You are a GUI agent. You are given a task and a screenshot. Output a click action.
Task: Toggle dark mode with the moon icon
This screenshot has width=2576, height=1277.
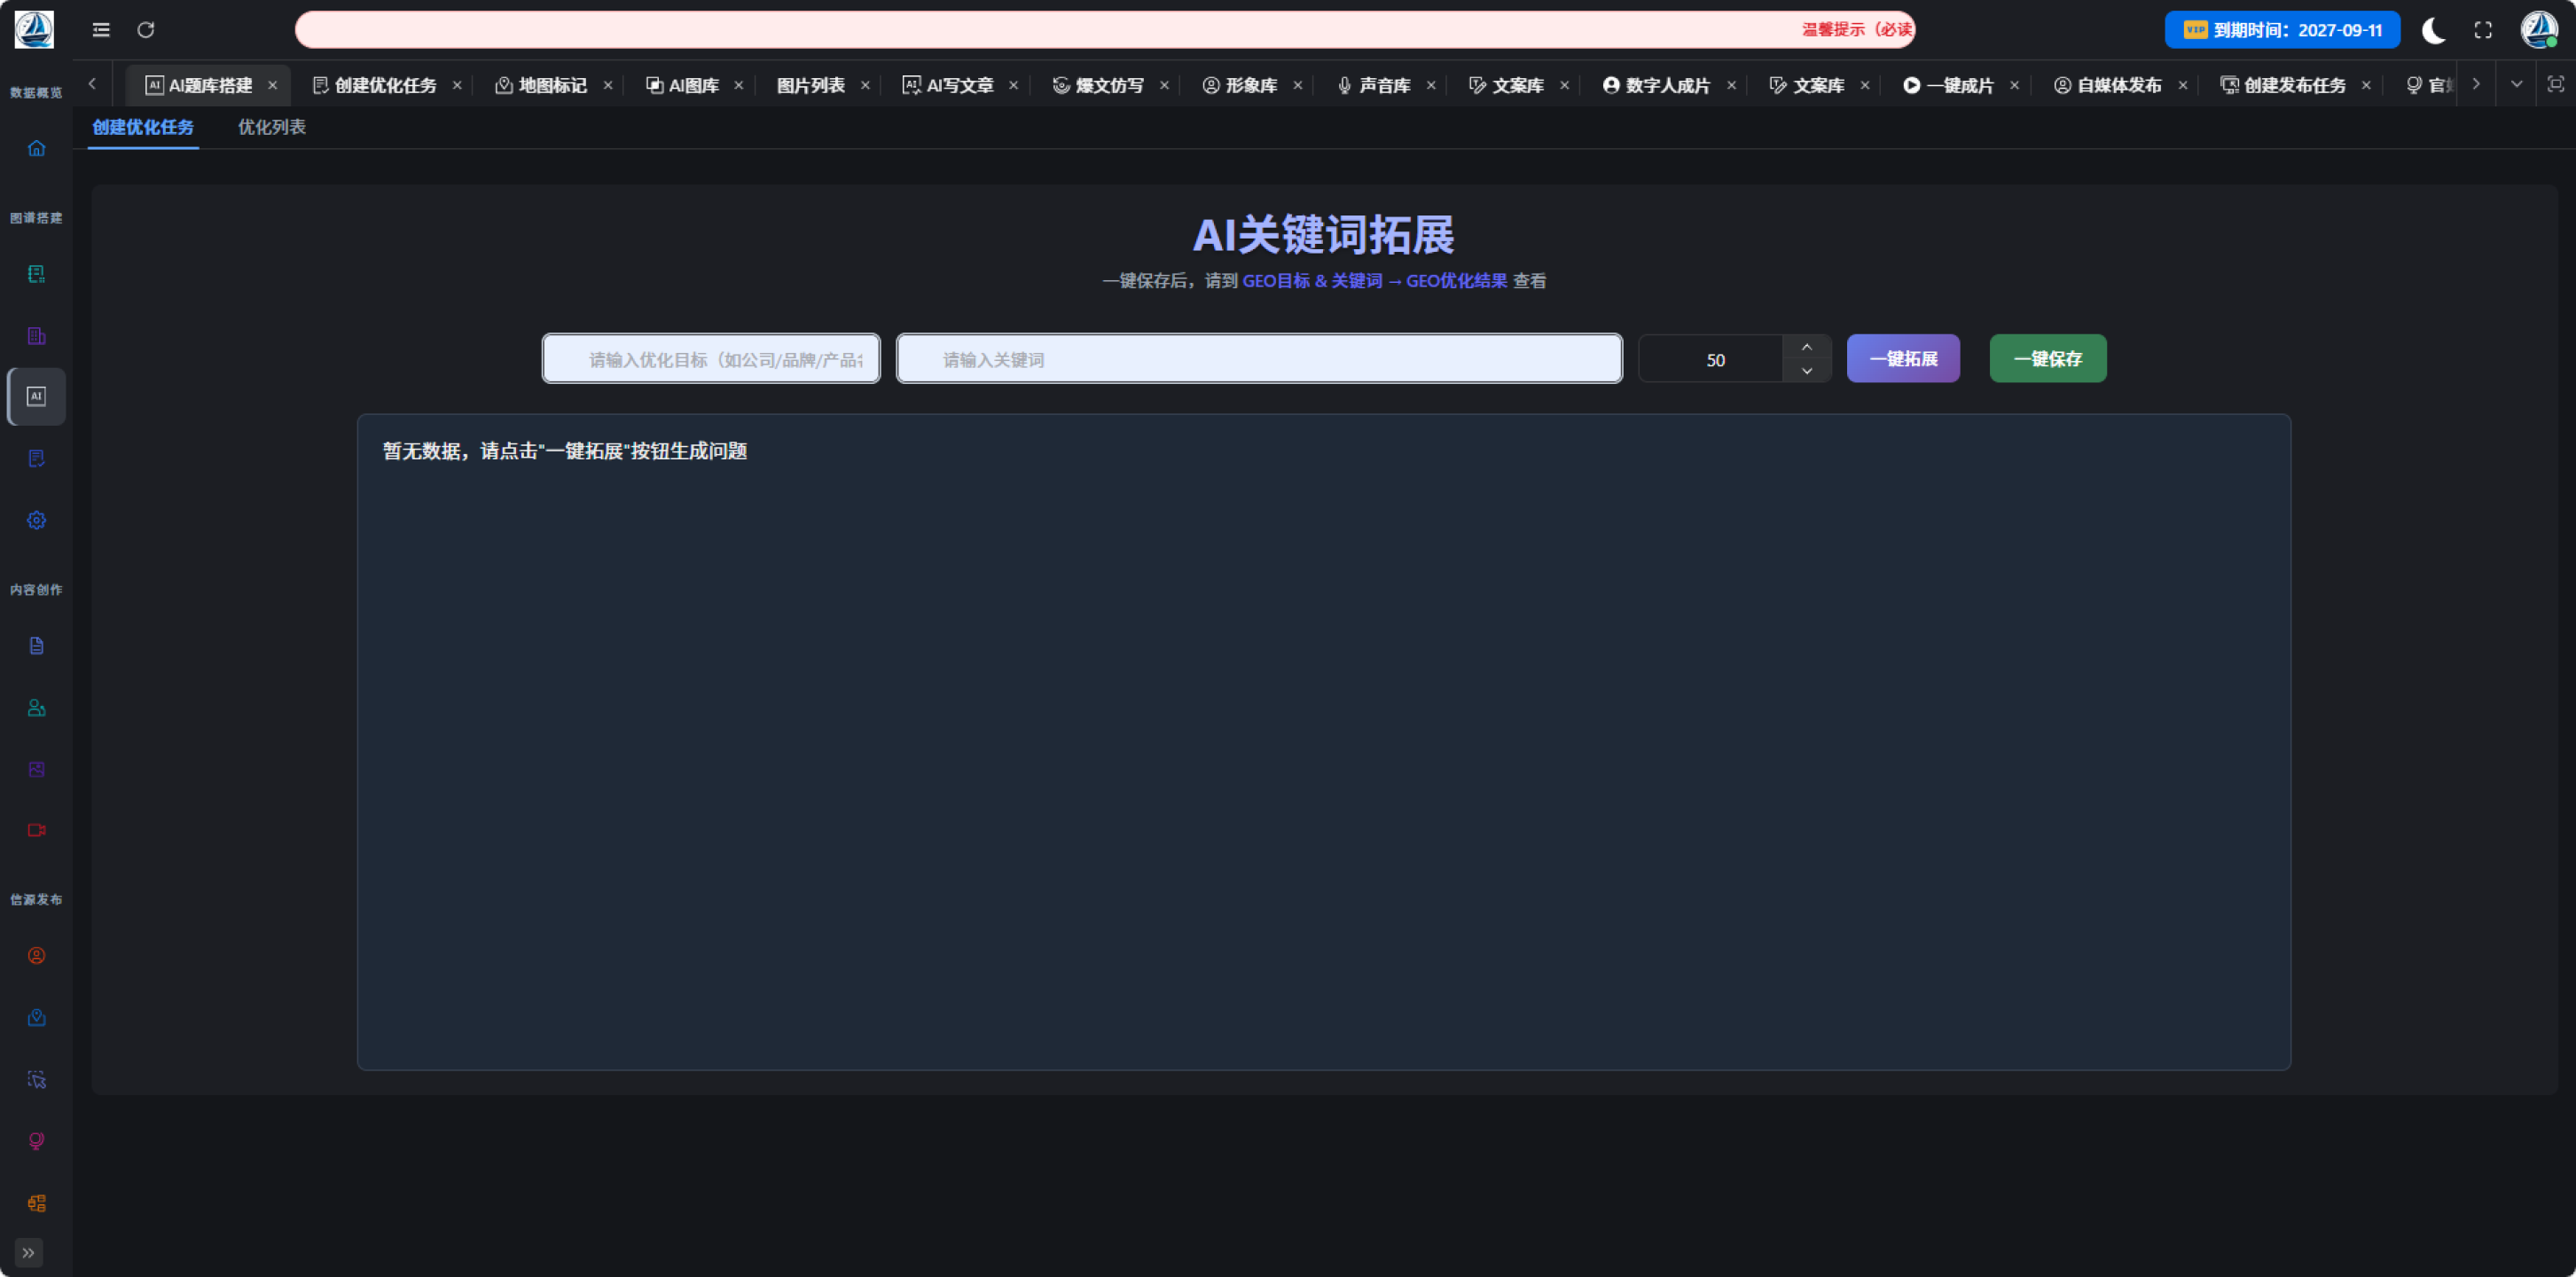point(2433,30)
